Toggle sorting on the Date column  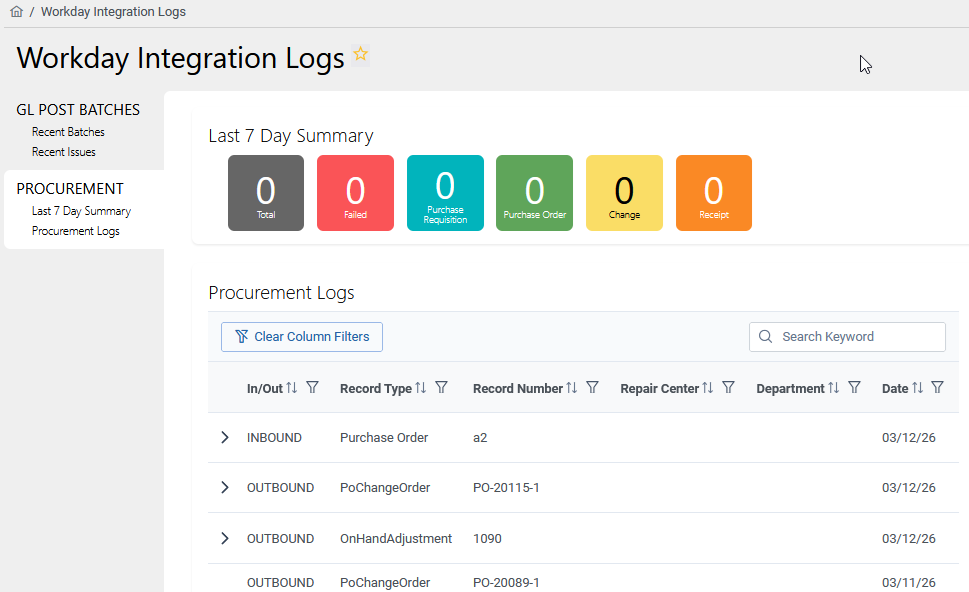(x=915, y=387)
